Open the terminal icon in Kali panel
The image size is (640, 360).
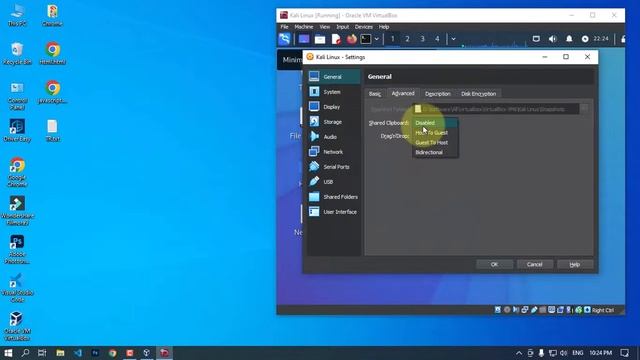pos(366,39)
